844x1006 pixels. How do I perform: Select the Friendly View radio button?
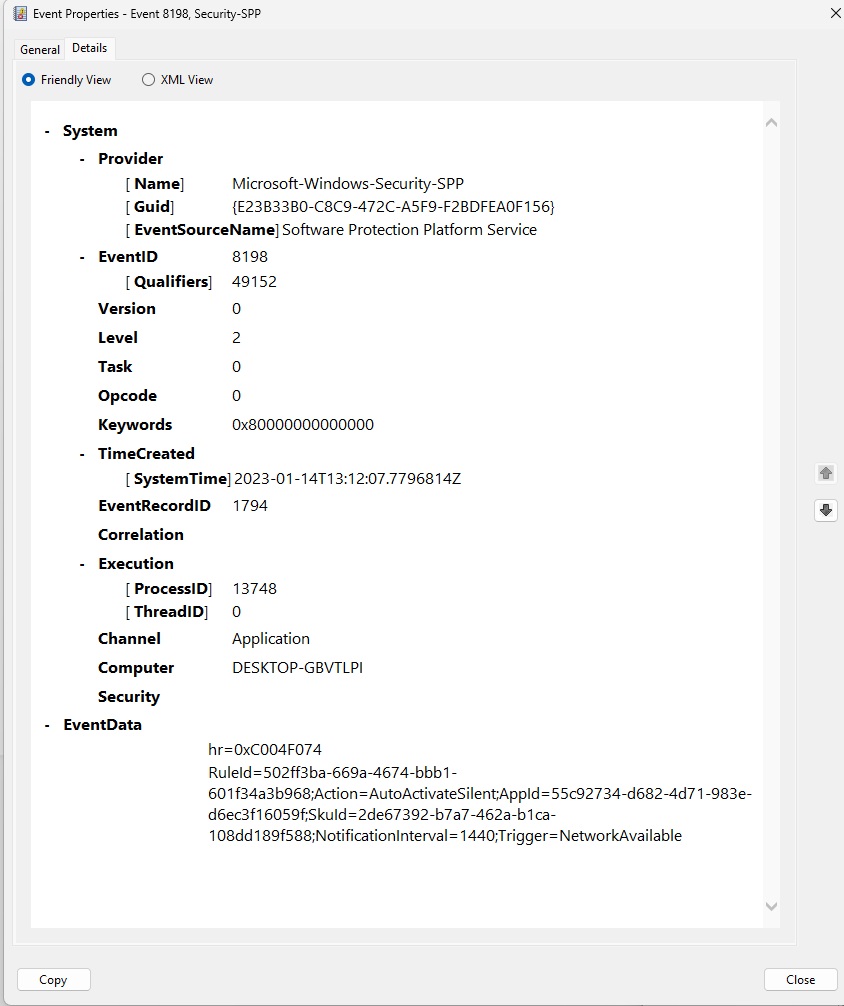(29, 80)
